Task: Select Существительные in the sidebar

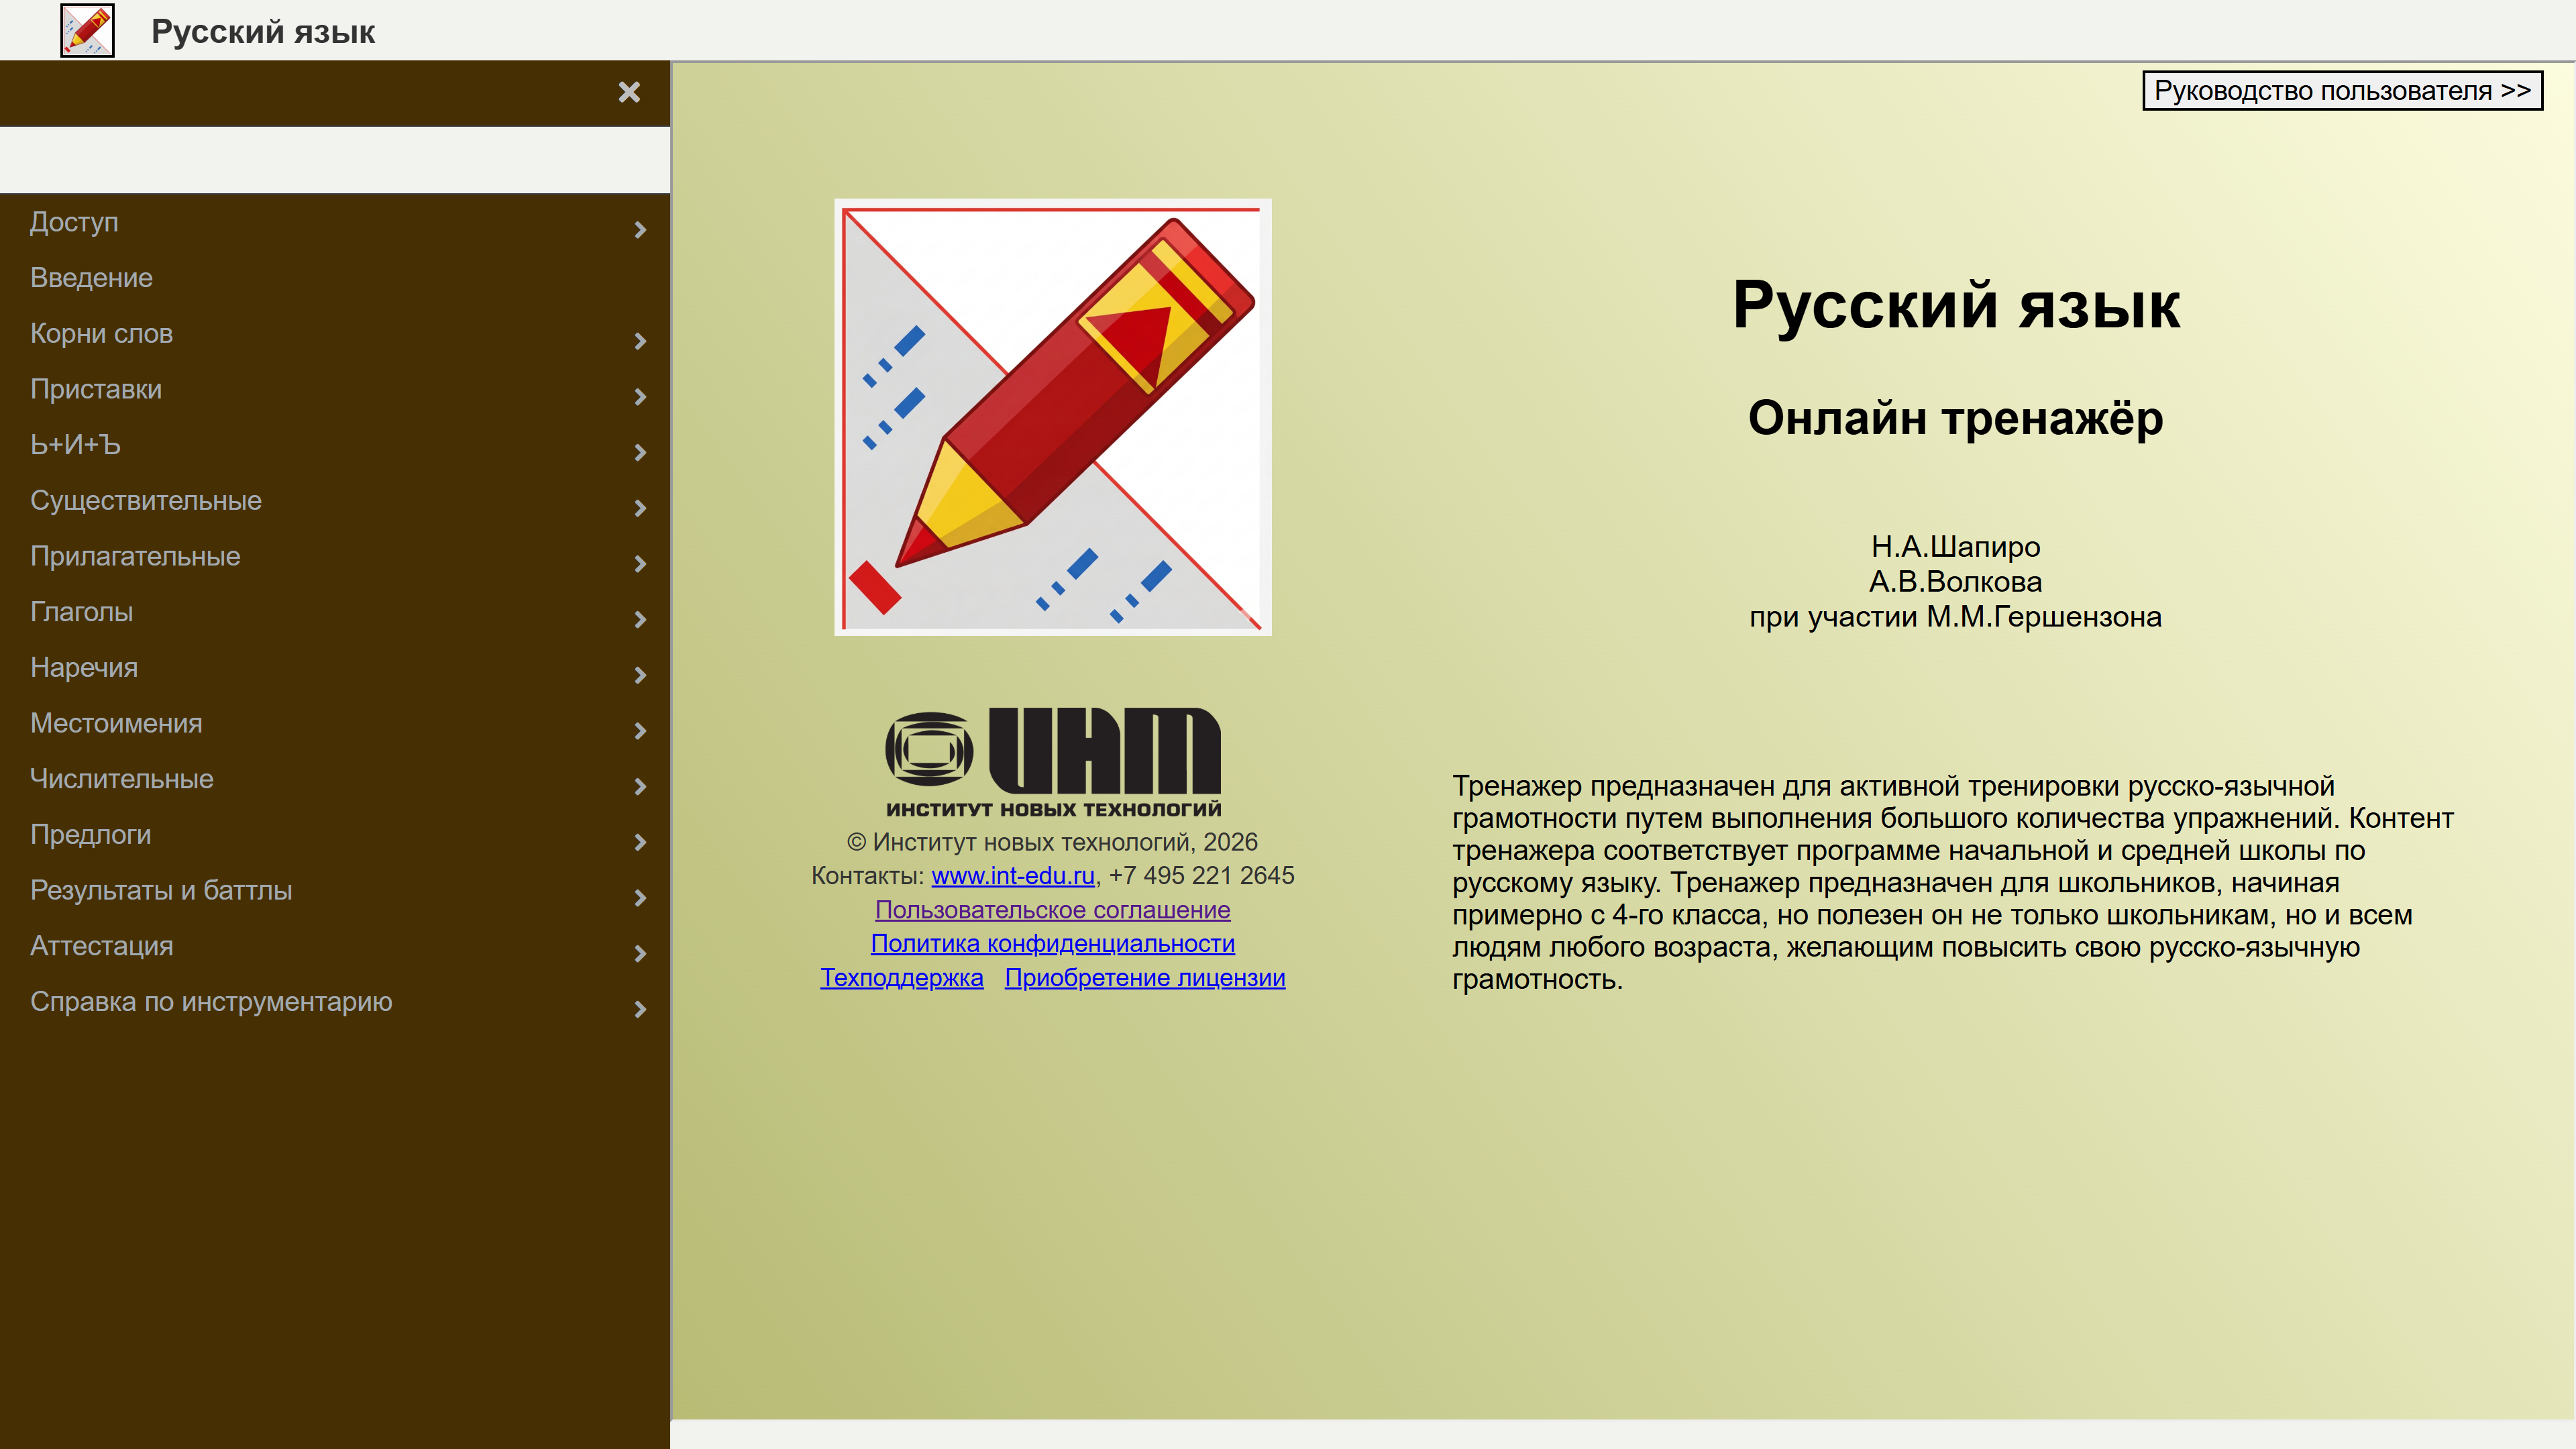Action: 146,500
